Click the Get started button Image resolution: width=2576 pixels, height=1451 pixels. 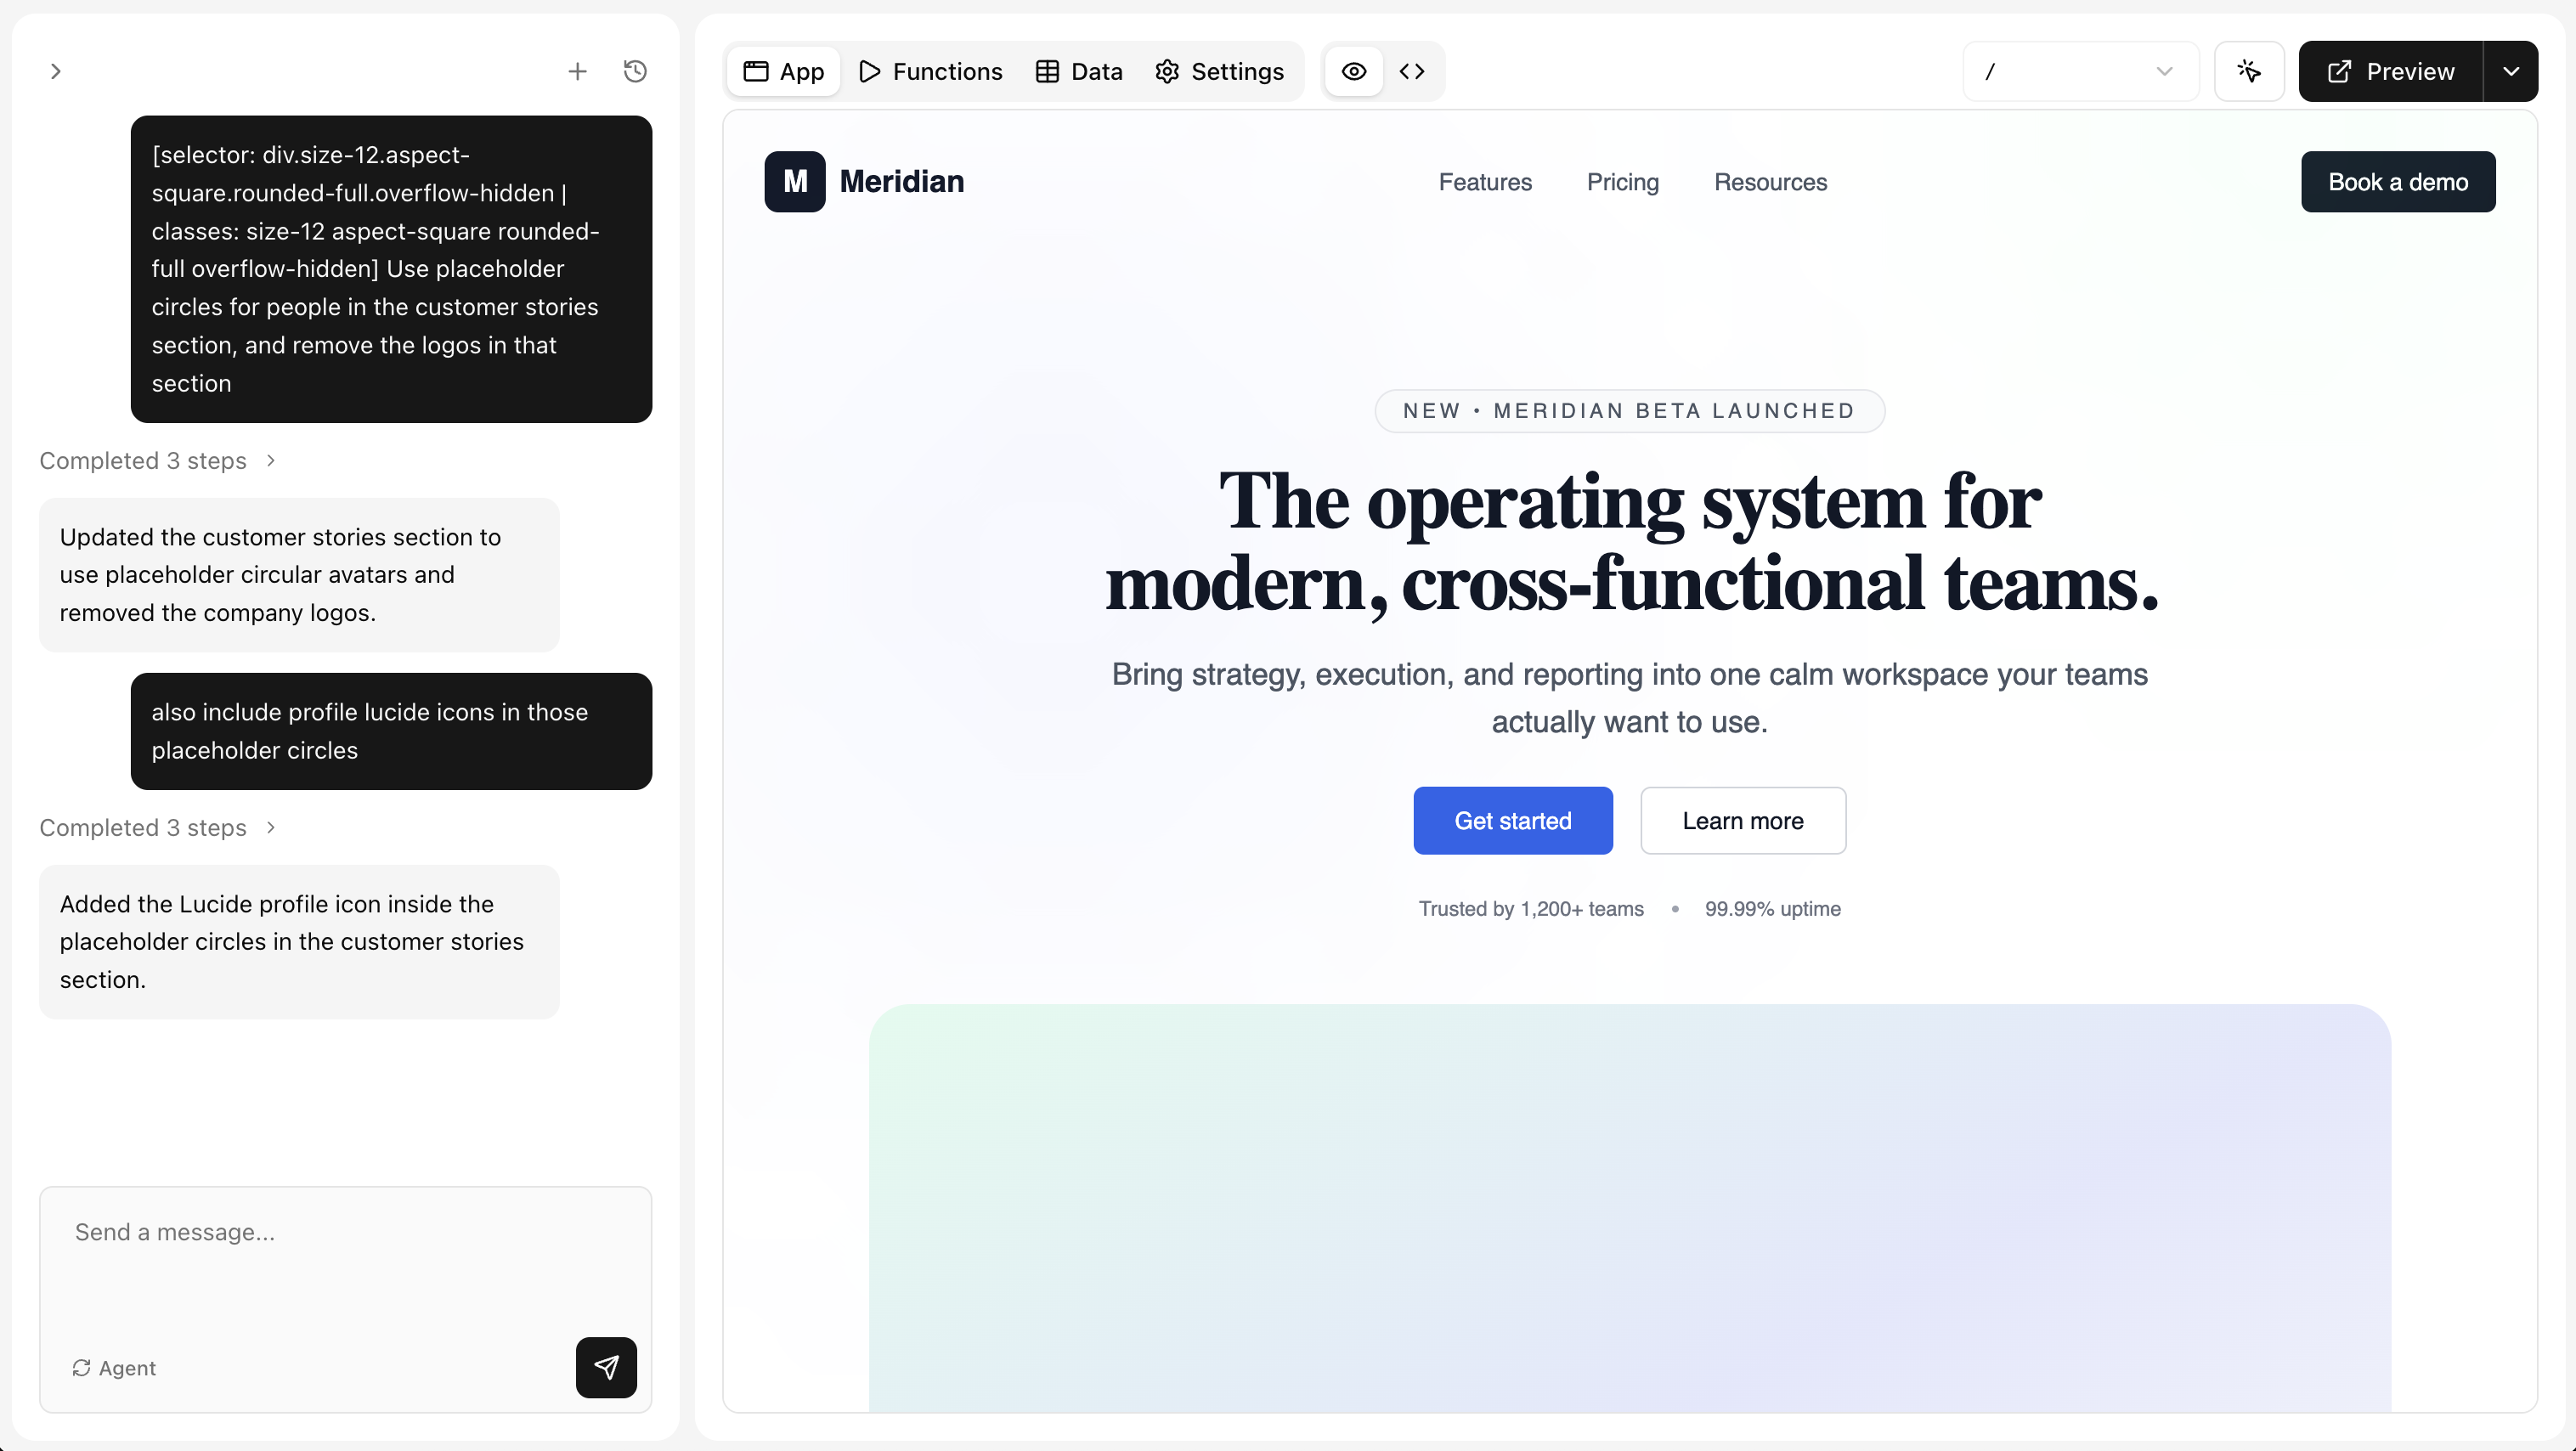click(1512, 821)
